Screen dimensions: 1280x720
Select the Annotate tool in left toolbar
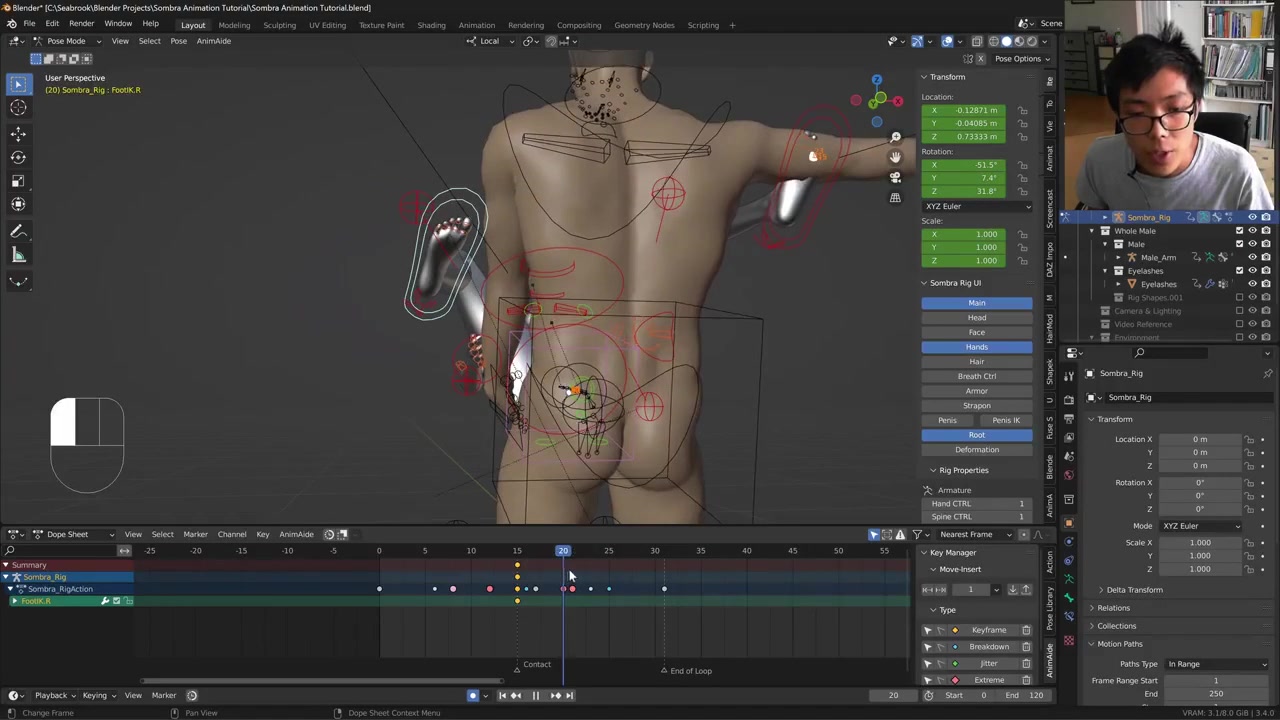pyautogui.click(x=18, y=231)
